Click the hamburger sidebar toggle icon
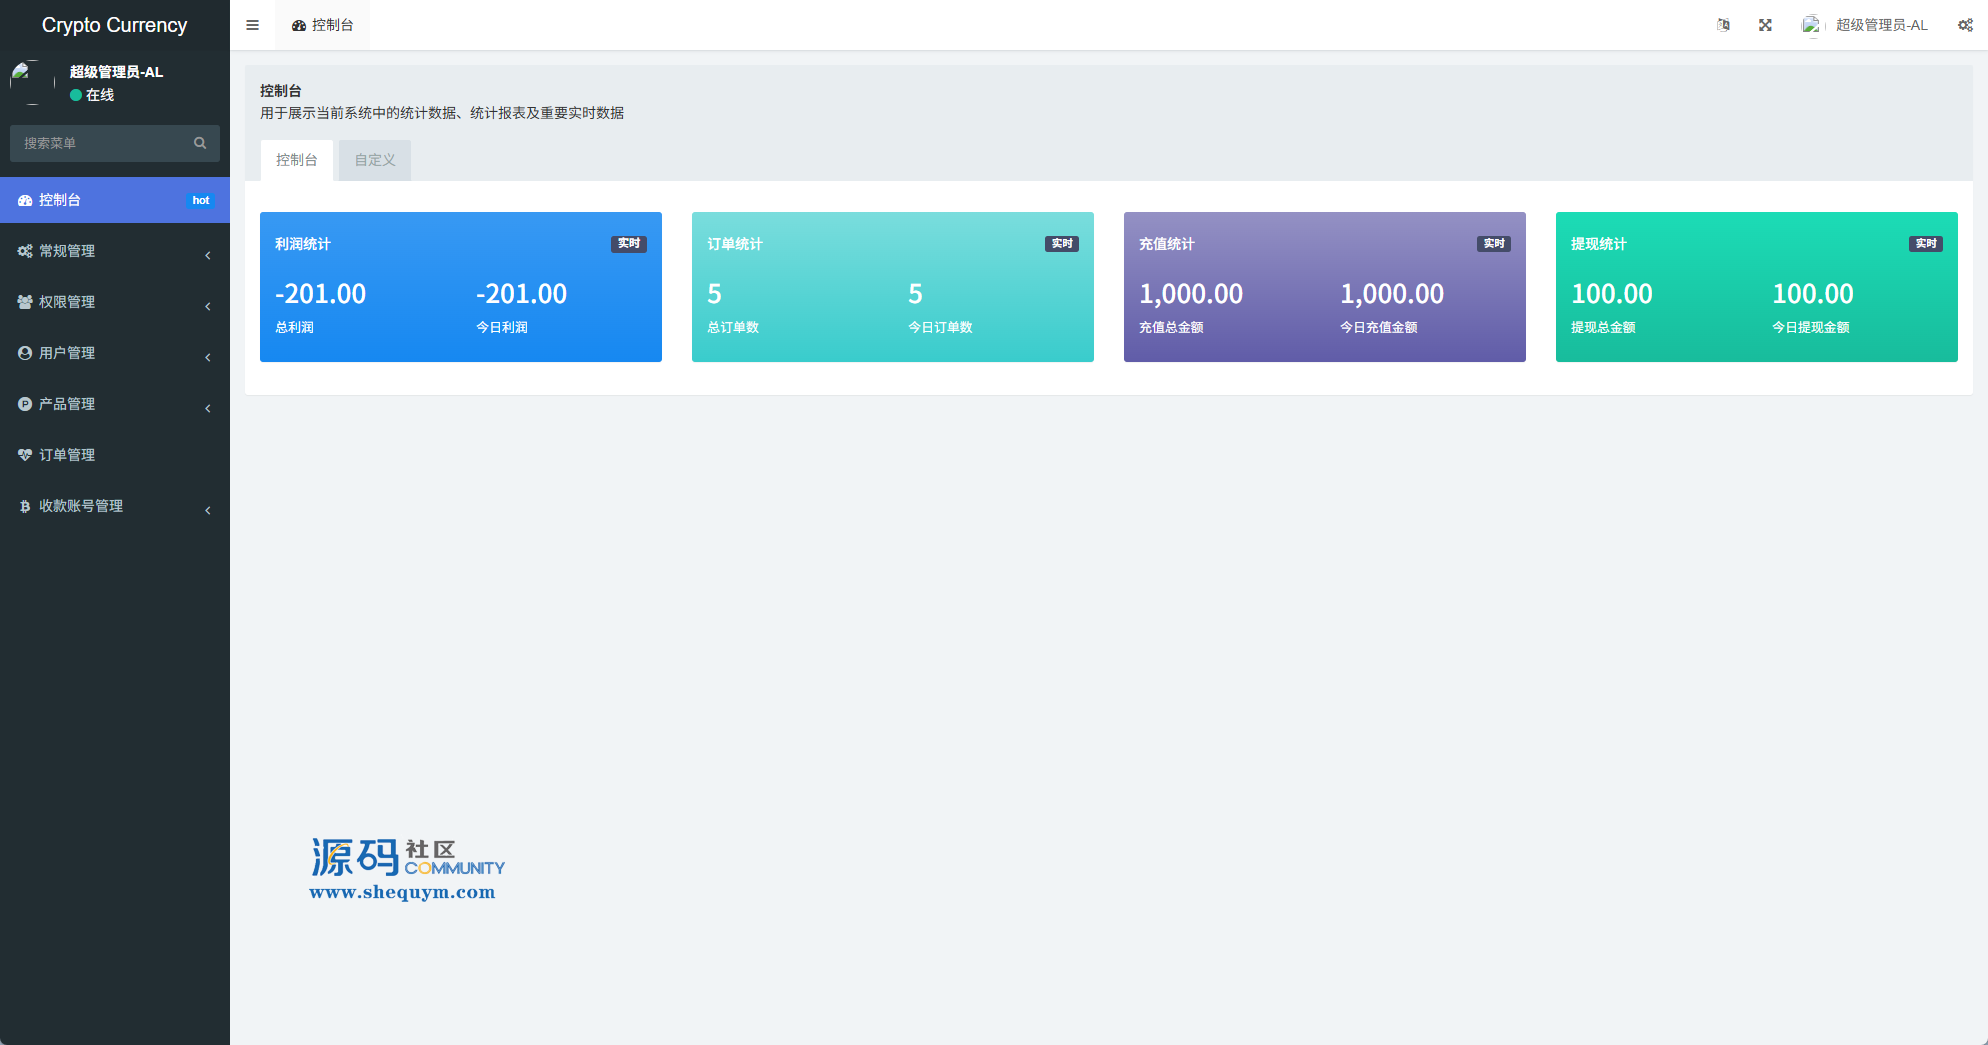 coord(252,25)
